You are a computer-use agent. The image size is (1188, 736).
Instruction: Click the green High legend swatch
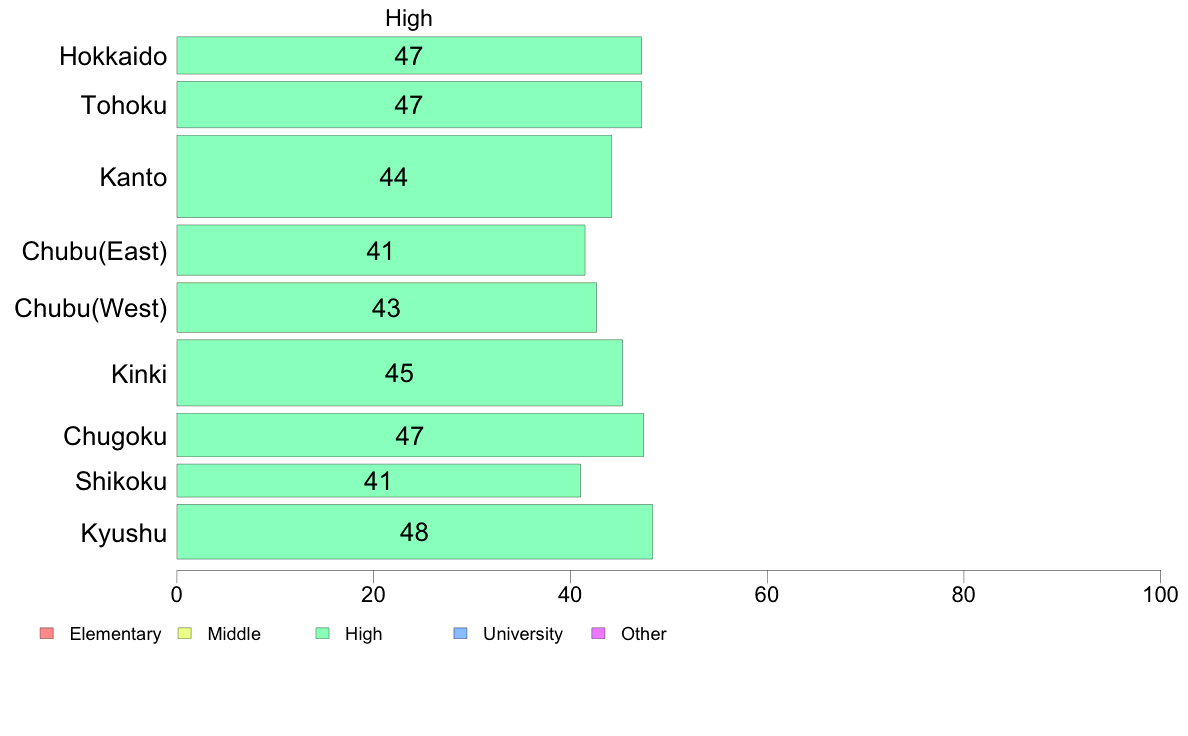322,633
